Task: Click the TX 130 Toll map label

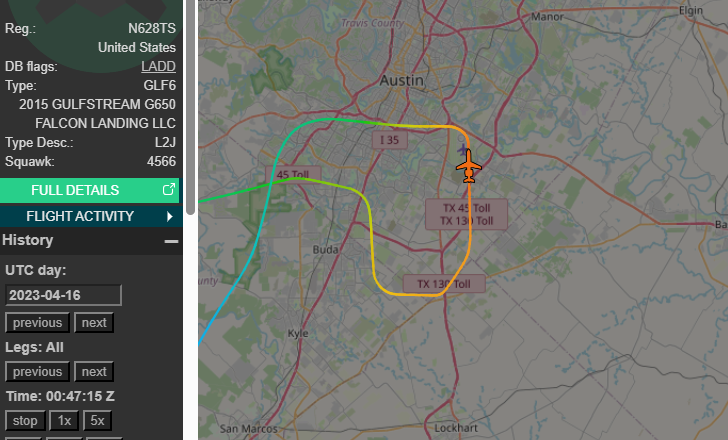Action: pos(444,284)
